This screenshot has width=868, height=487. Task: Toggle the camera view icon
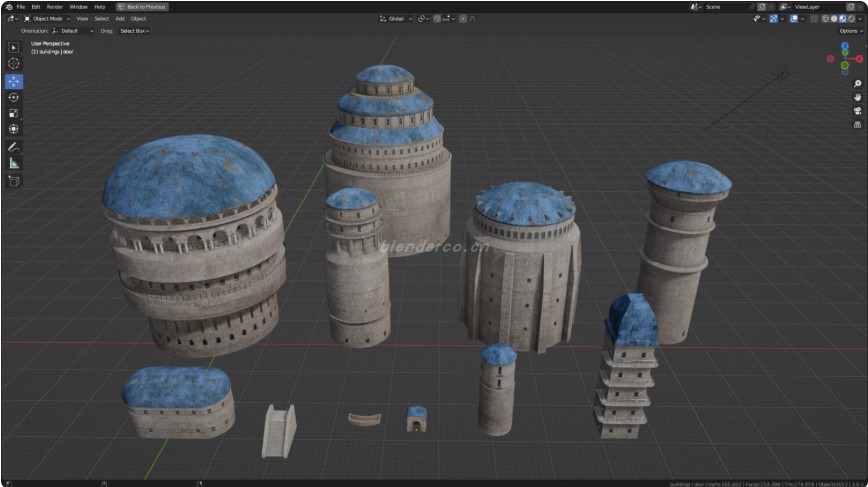[x=857, y=111]
